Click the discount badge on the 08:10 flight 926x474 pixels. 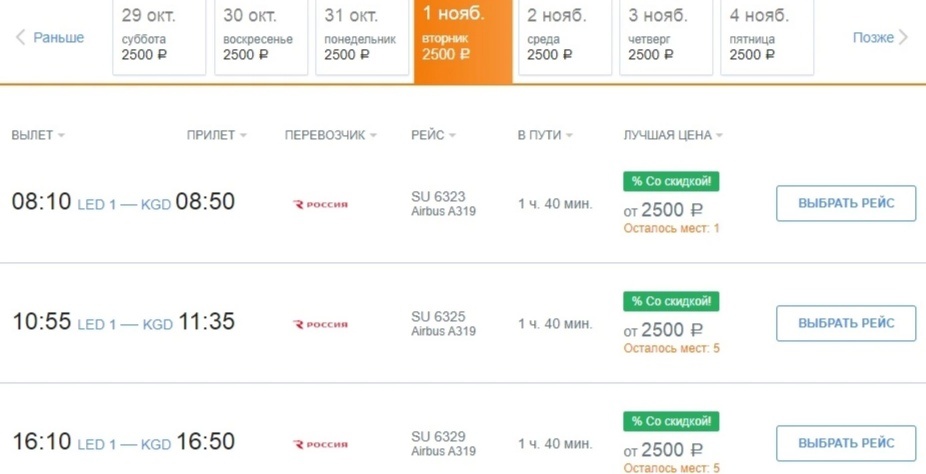pyautogui.click(x=671, y=181)
